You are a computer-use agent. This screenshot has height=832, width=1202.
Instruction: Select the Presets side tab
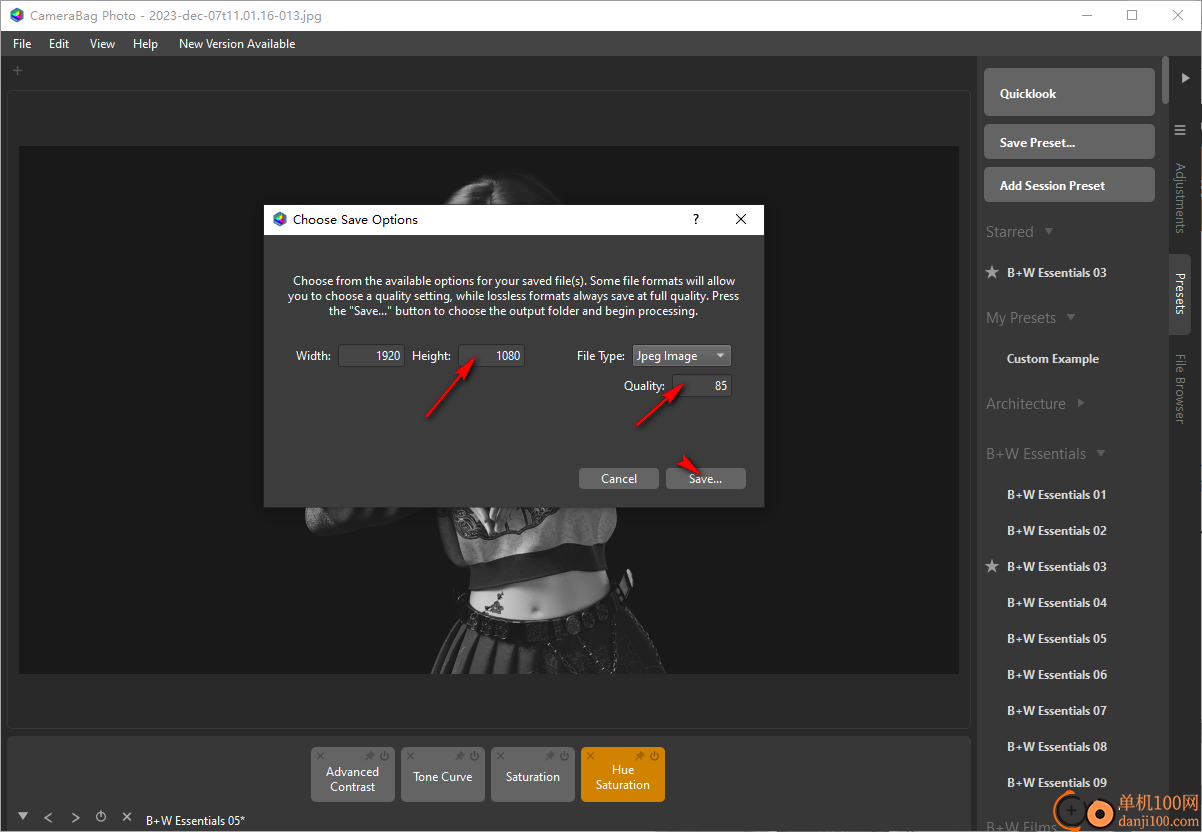coord(1180,294)
